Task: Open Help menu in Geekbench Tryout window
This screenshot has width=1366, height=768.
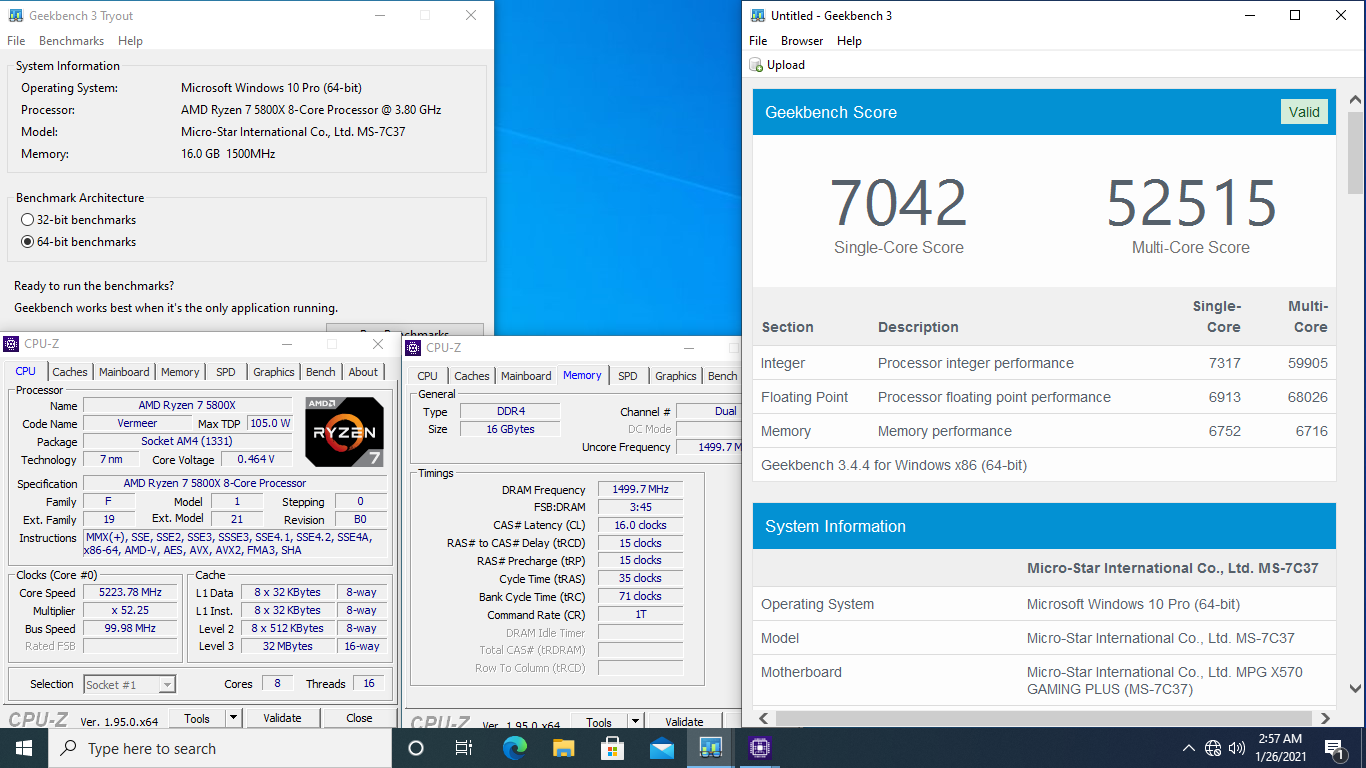Action: [x=130, y=41]
